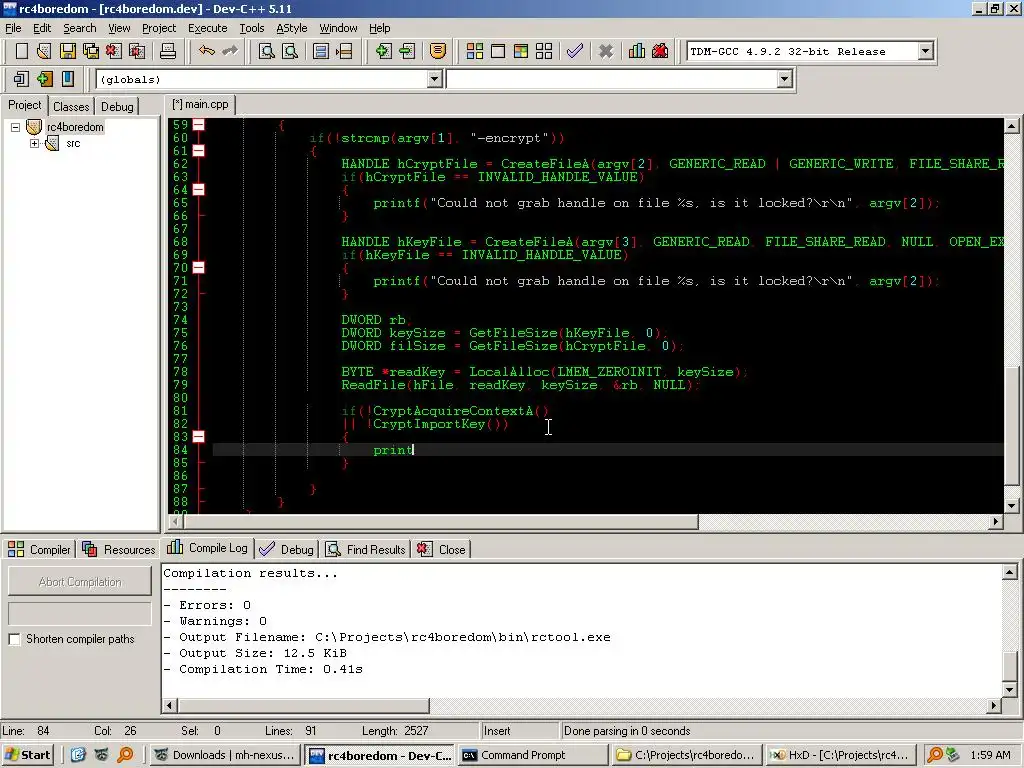Viewport: 1024px width, 768px height.
Task: Collapse the code fold at line 64
Action: coord(199,189)
